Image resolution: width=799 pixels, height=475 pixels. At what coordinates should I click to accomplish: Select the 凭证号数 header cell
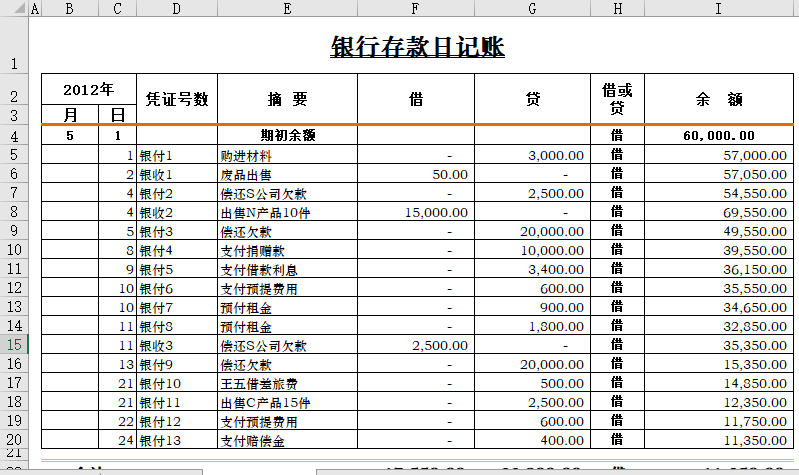pos(177,98)
